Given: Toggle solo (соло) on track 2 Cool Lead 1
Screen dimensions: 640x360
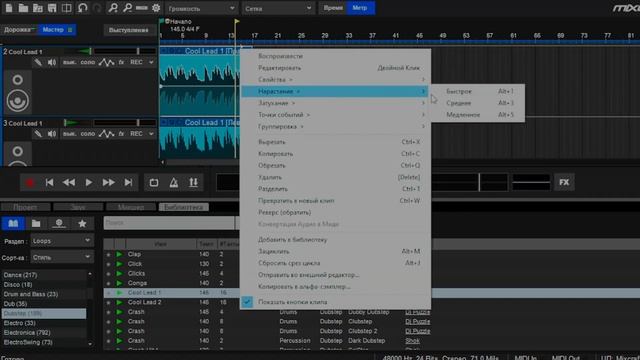Looking at the screenshot, I should coord(87,62).
